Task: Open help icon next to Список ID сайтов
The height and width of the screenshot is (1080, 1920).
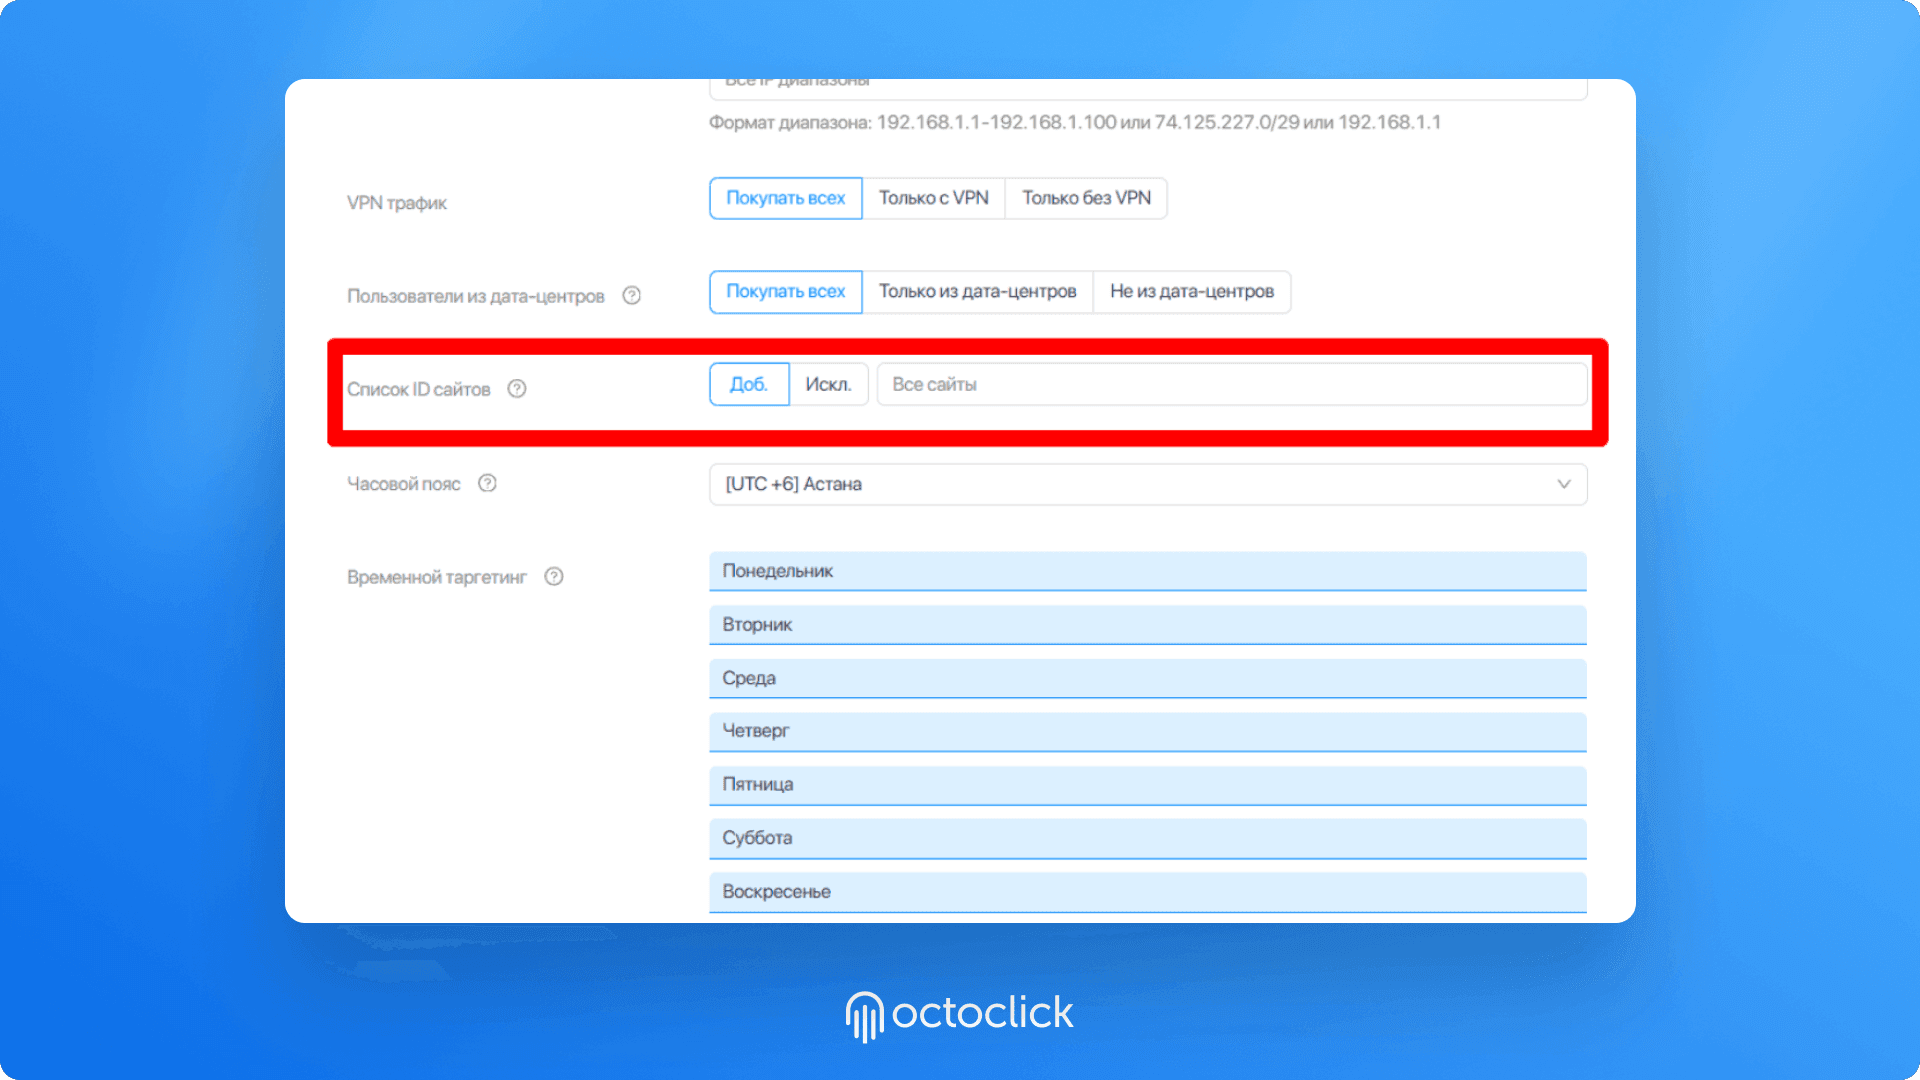Action: 516,388
